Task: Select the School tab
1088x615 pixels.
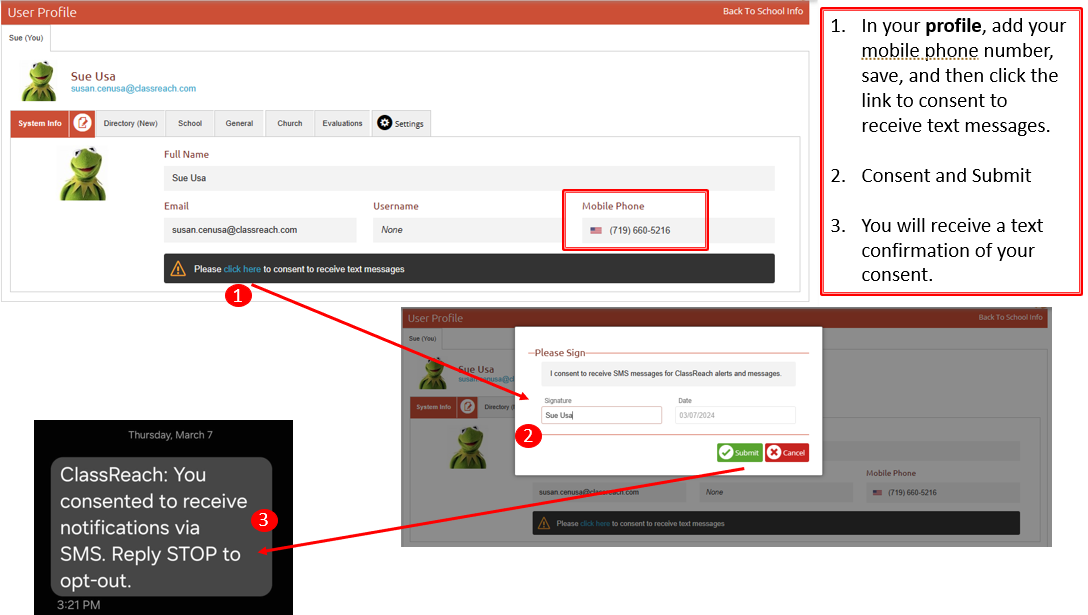Action: click(x=189, y=123)
